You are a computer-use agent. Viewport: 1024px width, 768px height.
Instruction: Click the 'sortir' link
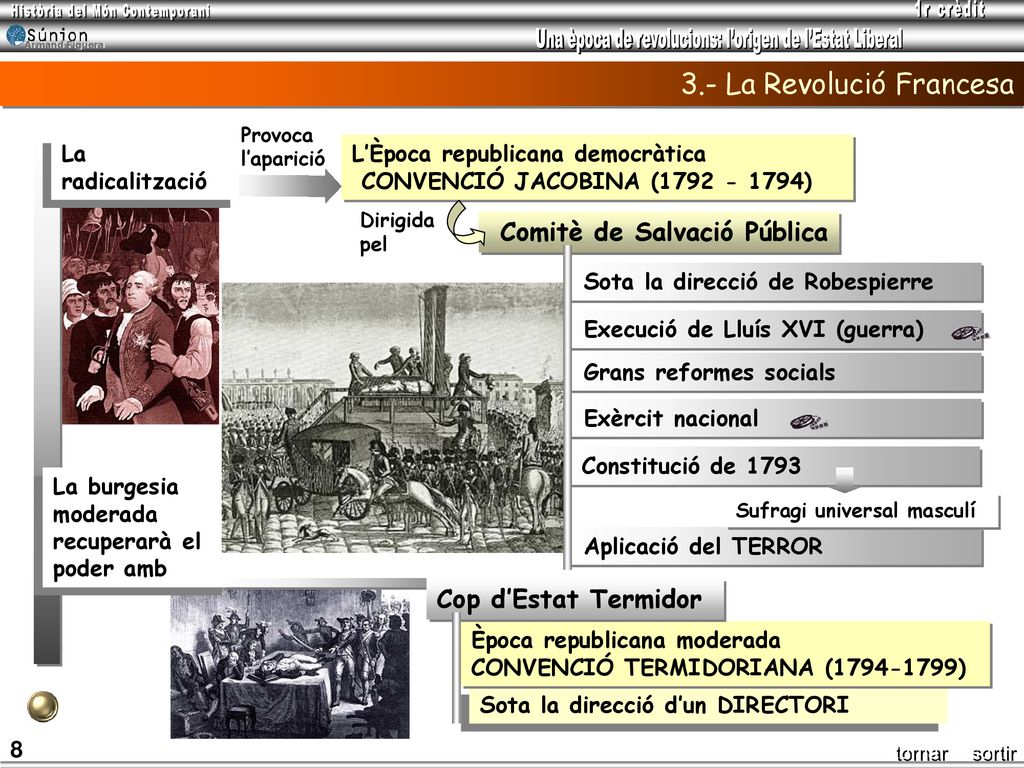993,754
